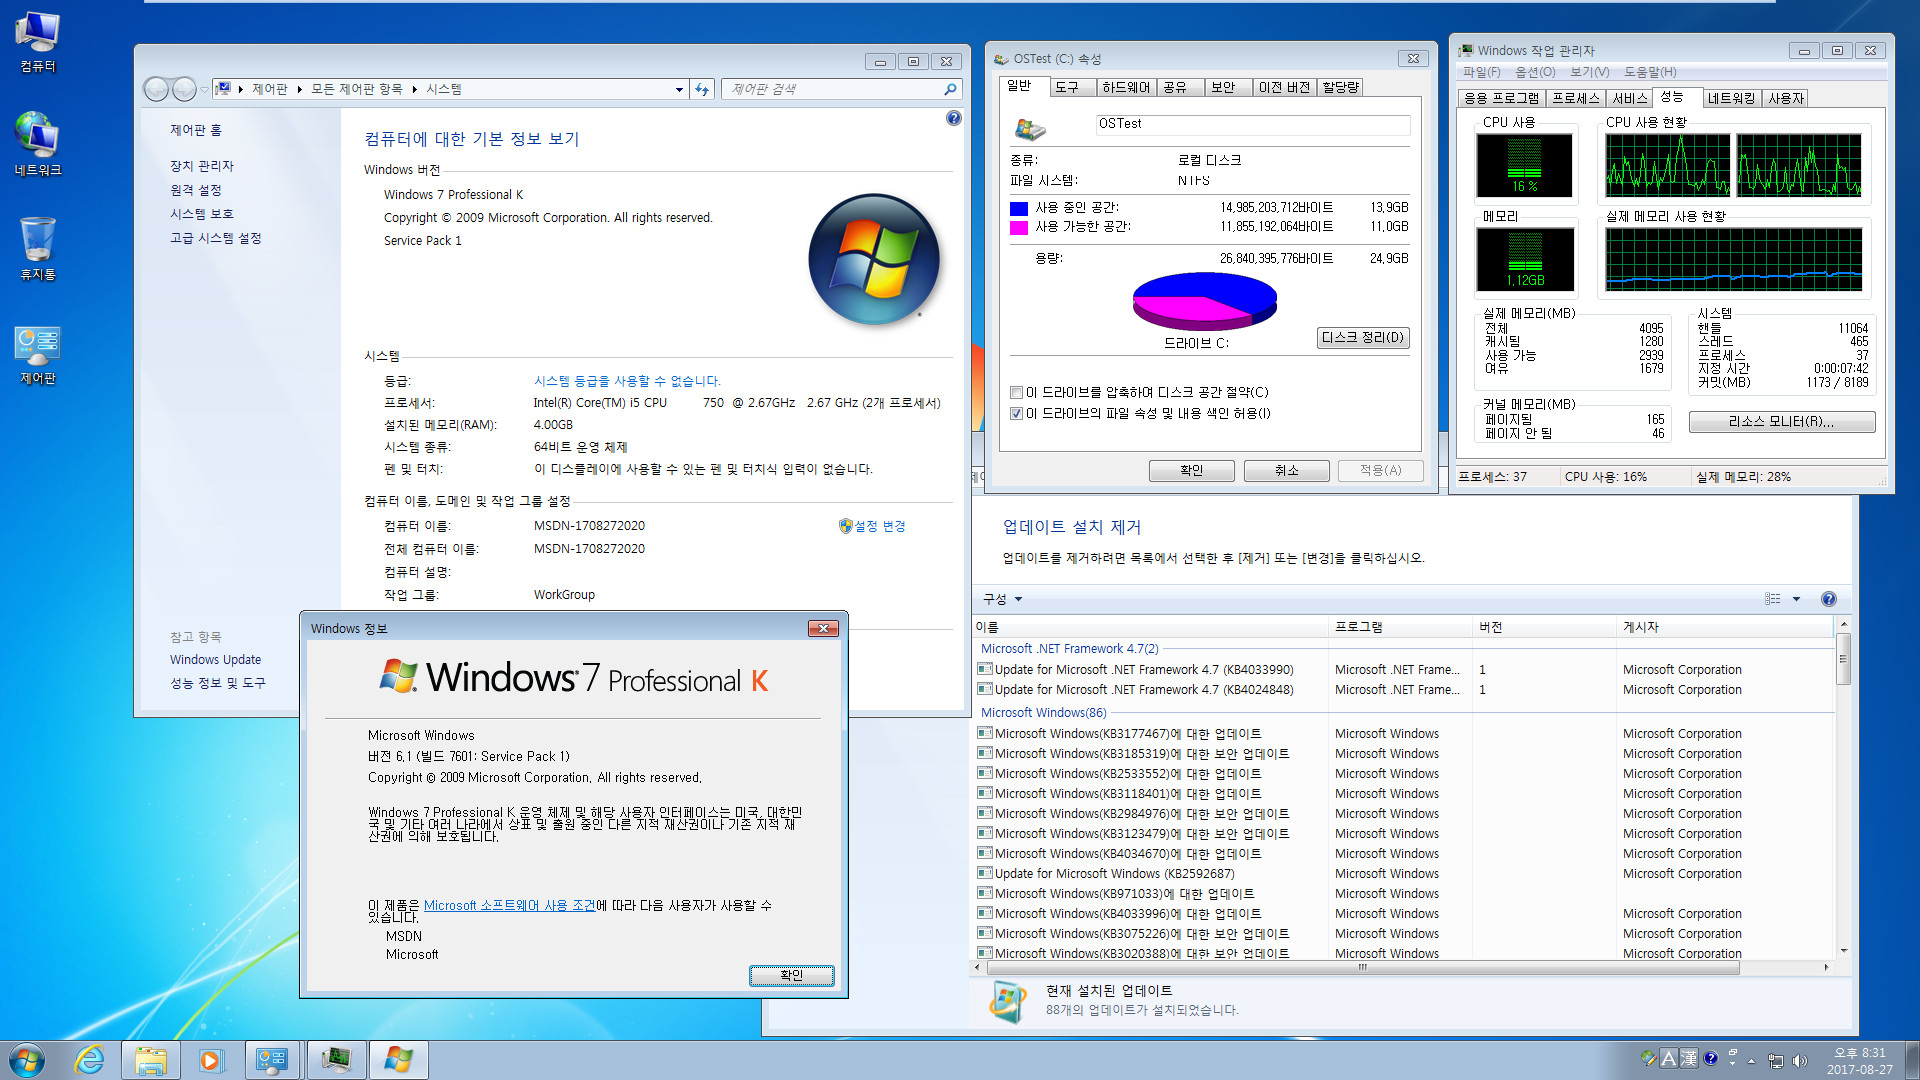Open 장치 관리자 in the System sidebar
The width and height of the screenshot is (1920, 1080).
(201, 166)
